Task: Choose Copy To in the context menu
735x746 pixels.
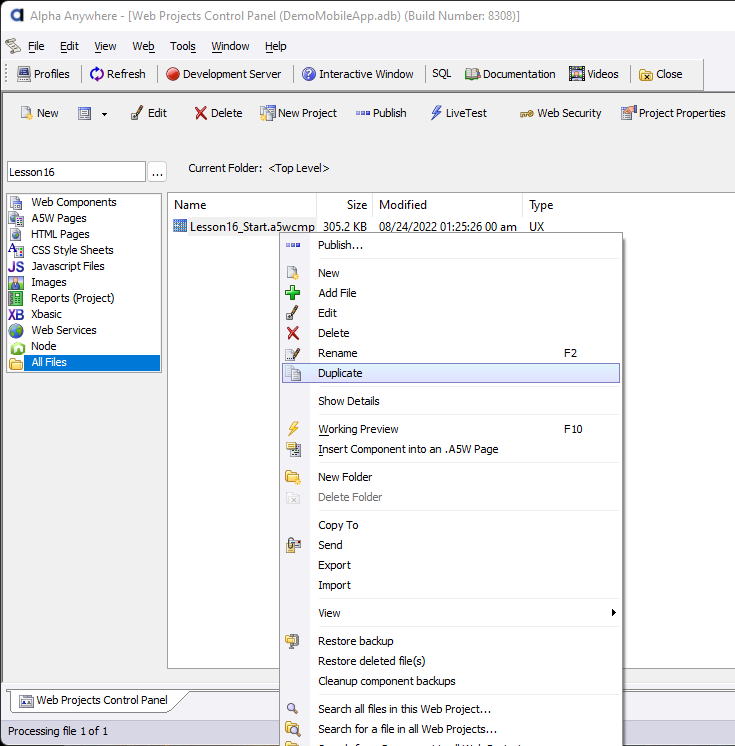Action: coord(451,525)
